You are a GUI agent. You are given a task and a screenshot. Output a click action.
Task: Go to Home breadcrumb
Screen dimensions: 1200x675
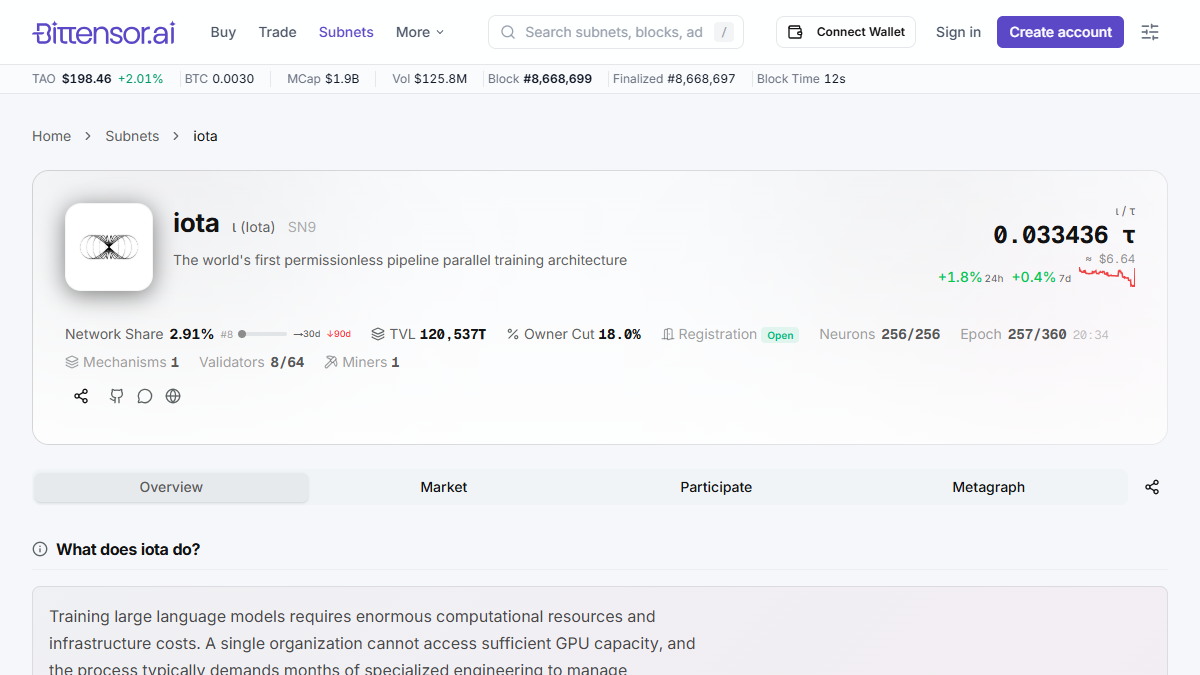tap(51, 136)
